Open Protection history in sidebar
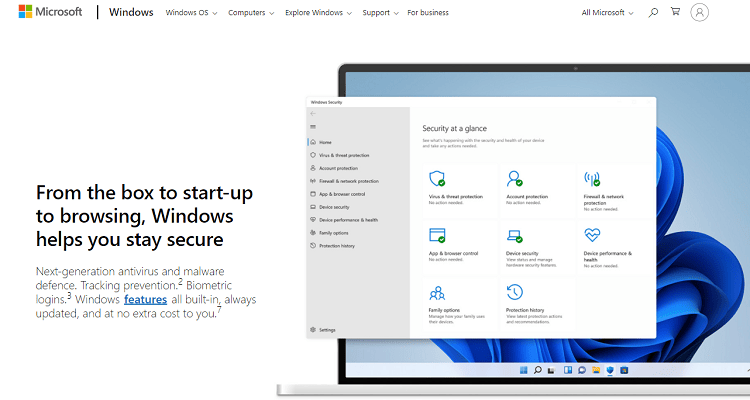Screen dimensions: 750x400 click(332, 245)
